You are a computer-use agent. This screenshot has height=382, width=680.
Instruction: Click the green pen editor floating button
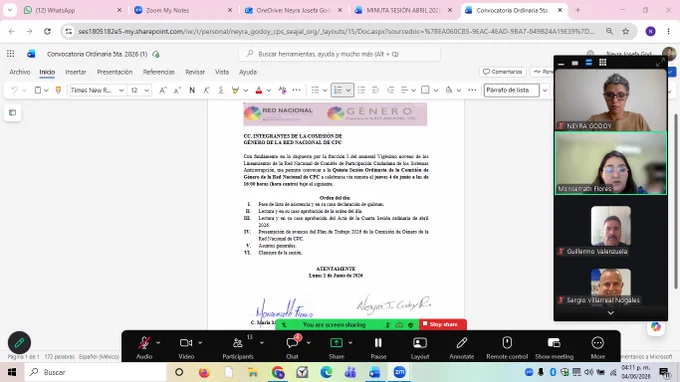pyautogui.click(x=19, y=343)
